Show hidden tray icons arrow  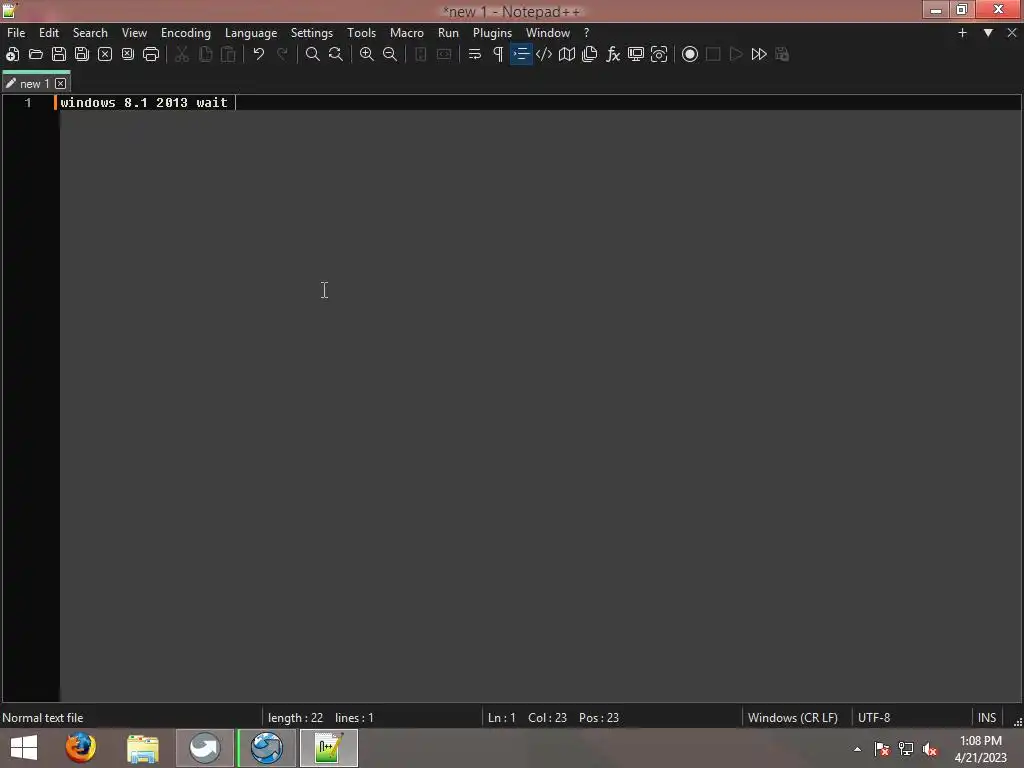click(x=857, y=749)
